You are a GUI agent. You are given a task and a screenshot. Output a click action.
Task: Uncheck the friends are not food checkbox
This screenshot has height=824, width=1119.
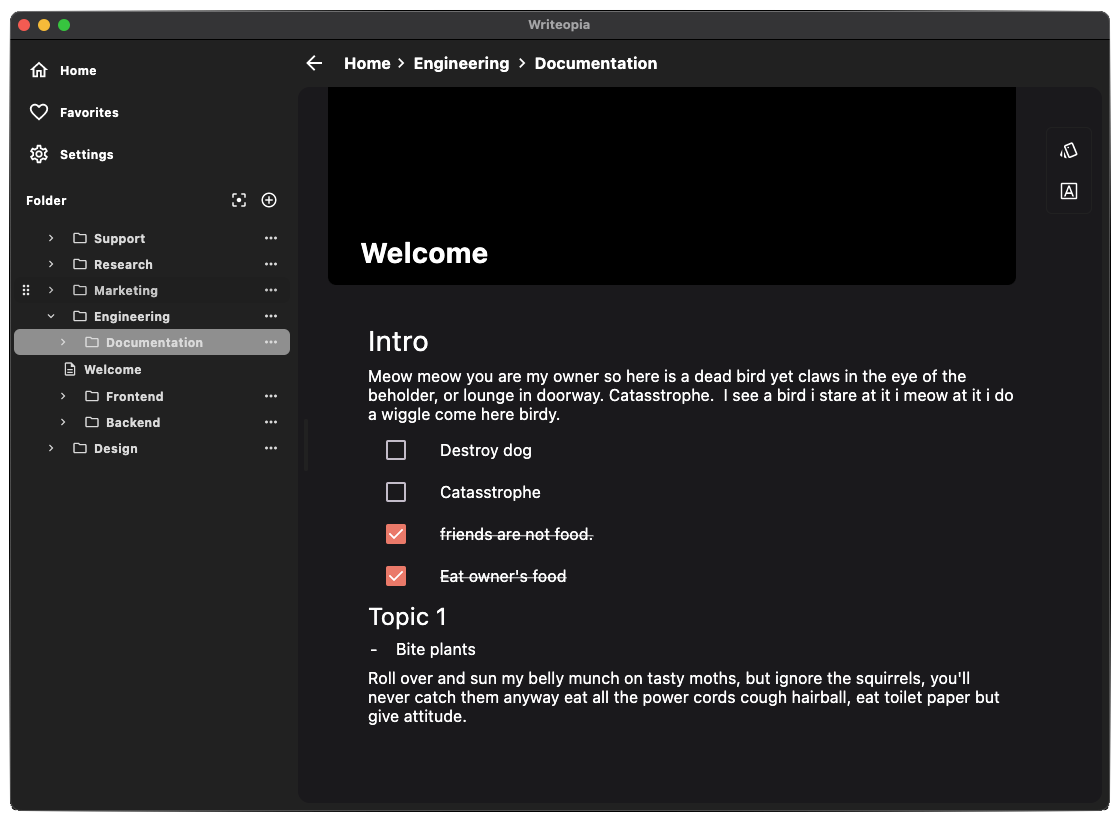click(x=396, y=534)
